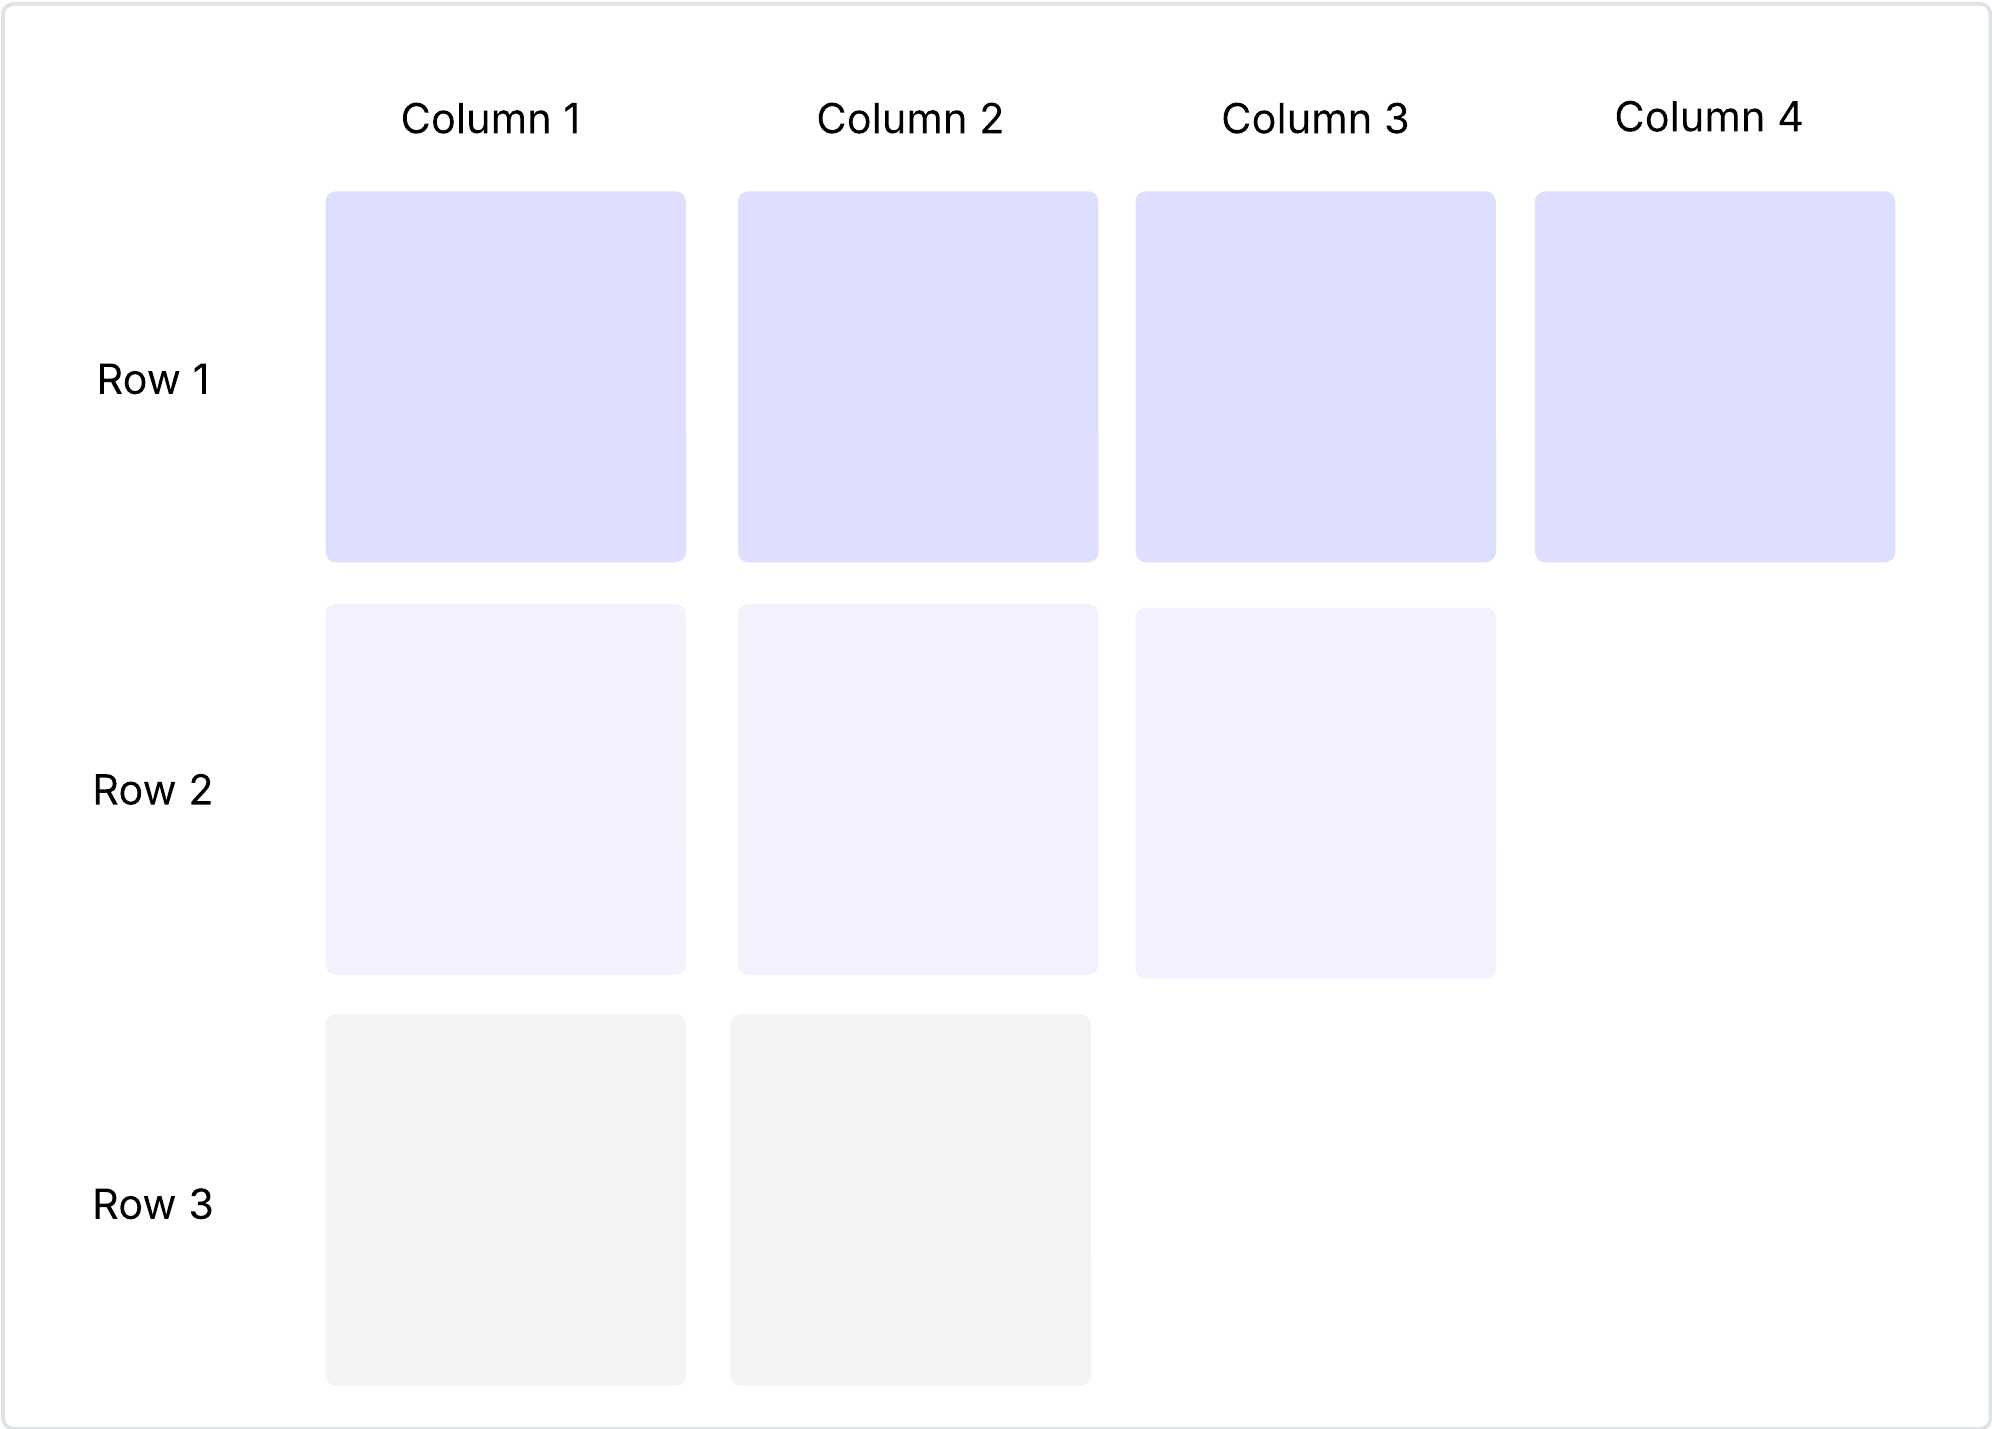
Task: Click the Row 1 label
Action: (153, 380)
